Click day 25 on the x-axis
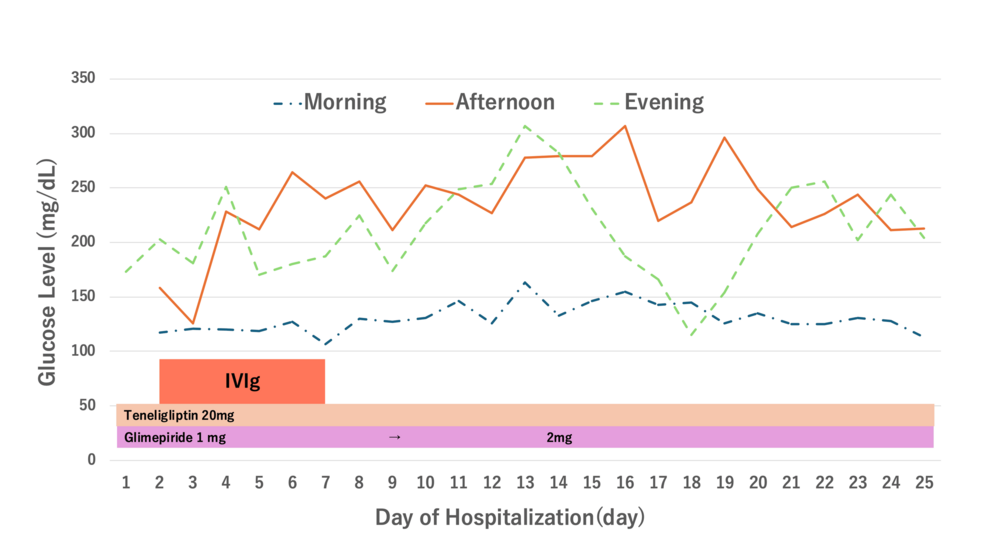 924,483
